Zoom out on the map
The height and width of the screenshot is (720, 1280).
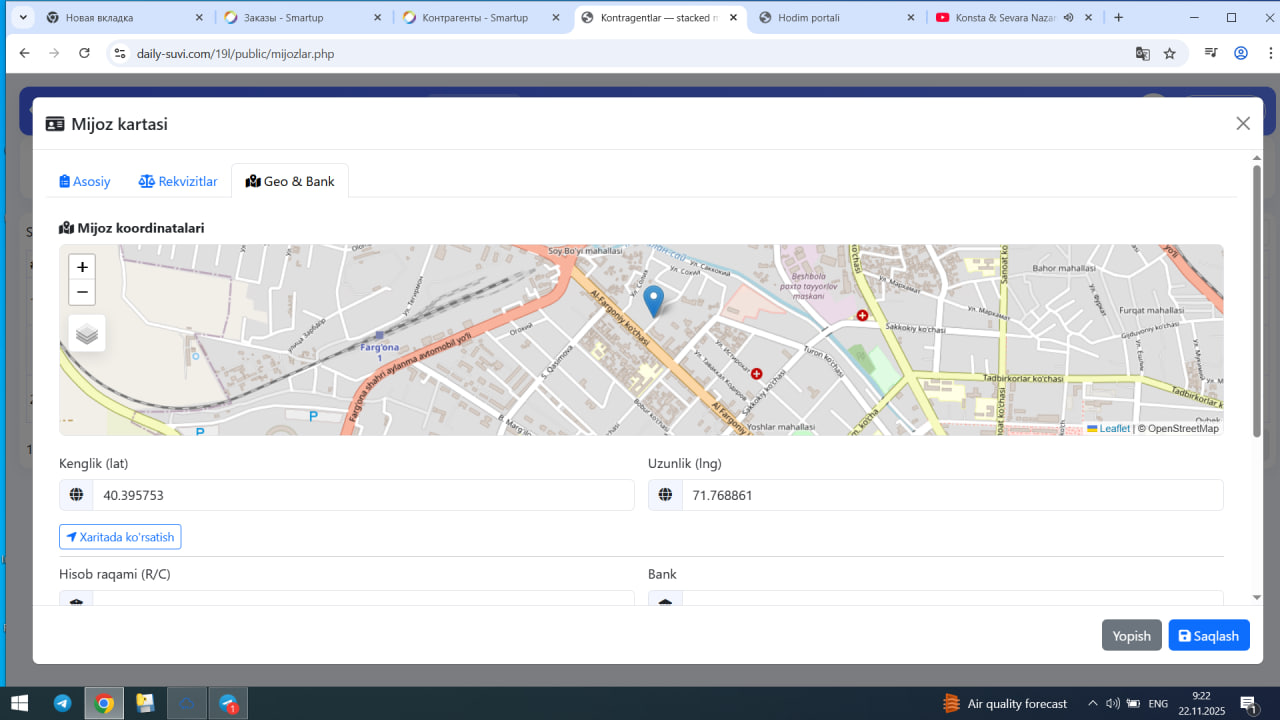82,292
